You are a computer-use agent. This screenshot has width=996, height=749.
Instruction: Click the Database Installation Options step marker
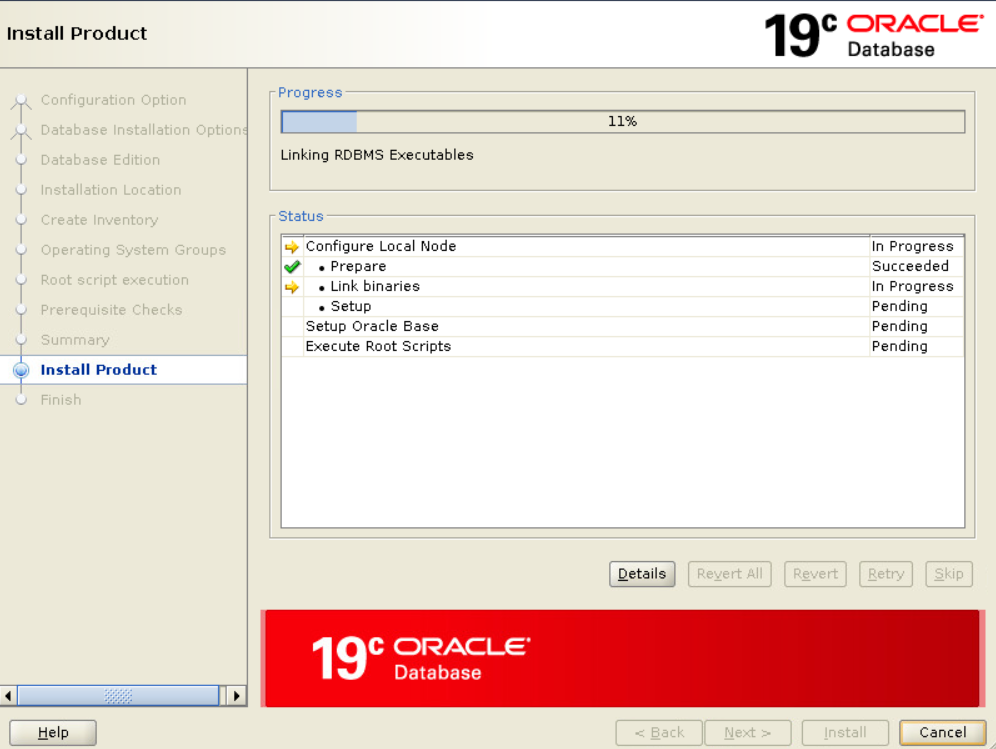click(x=21, y=130)
